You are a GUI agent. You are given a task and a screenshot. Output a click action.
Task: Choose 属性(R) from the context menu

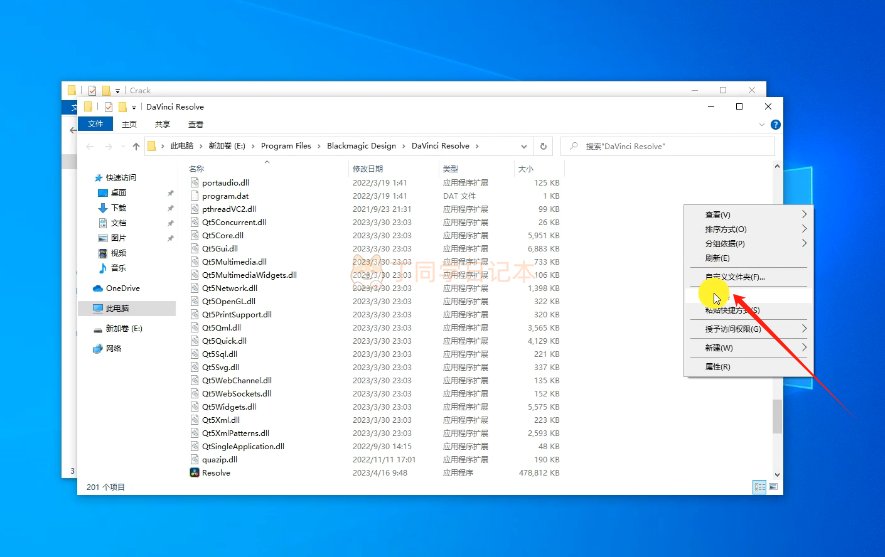[x=718, y=367]
